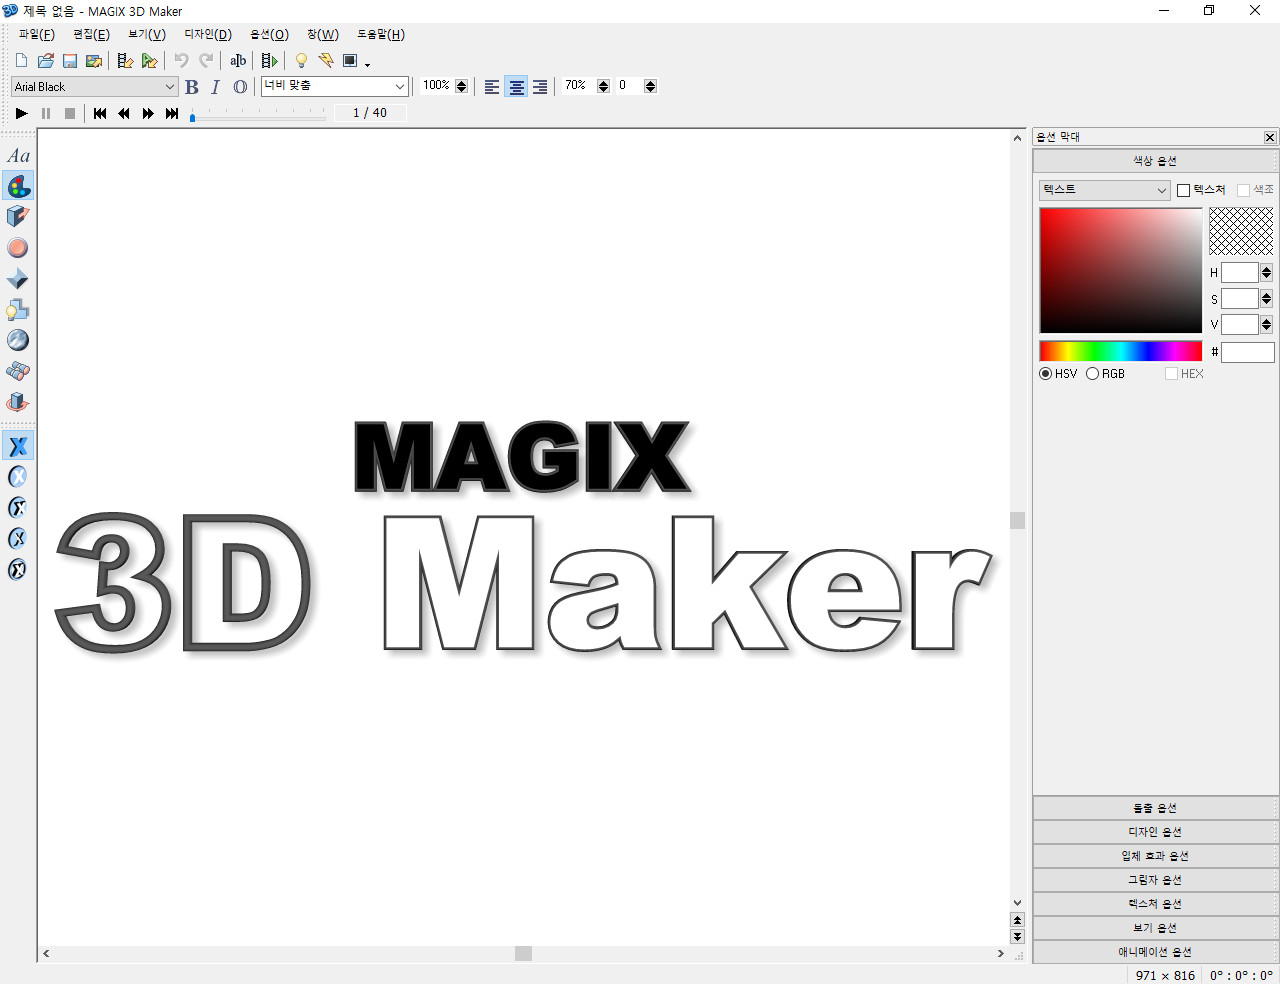Expand the 디자인 옵션 section
The image size is (1280, 984).
(x=1155, y=832)
